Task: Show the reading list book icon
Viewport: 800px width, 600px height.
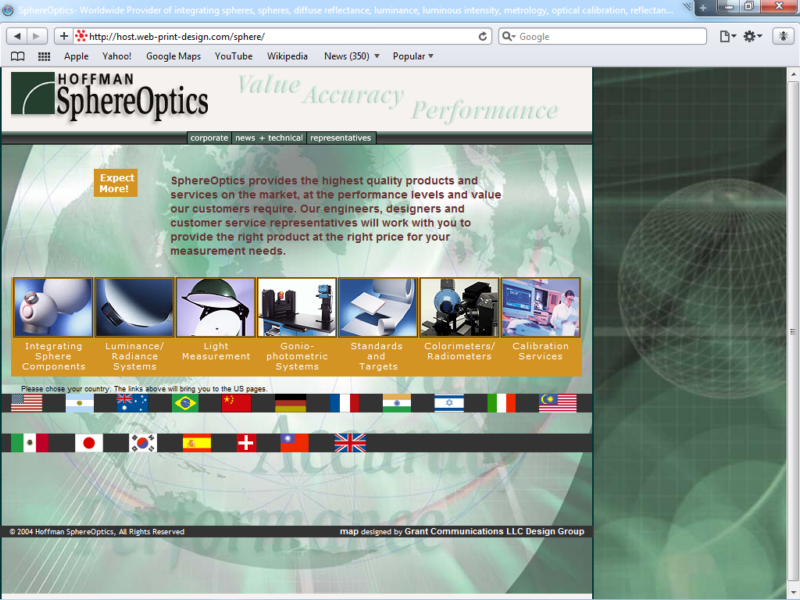Action: [18, 56]
